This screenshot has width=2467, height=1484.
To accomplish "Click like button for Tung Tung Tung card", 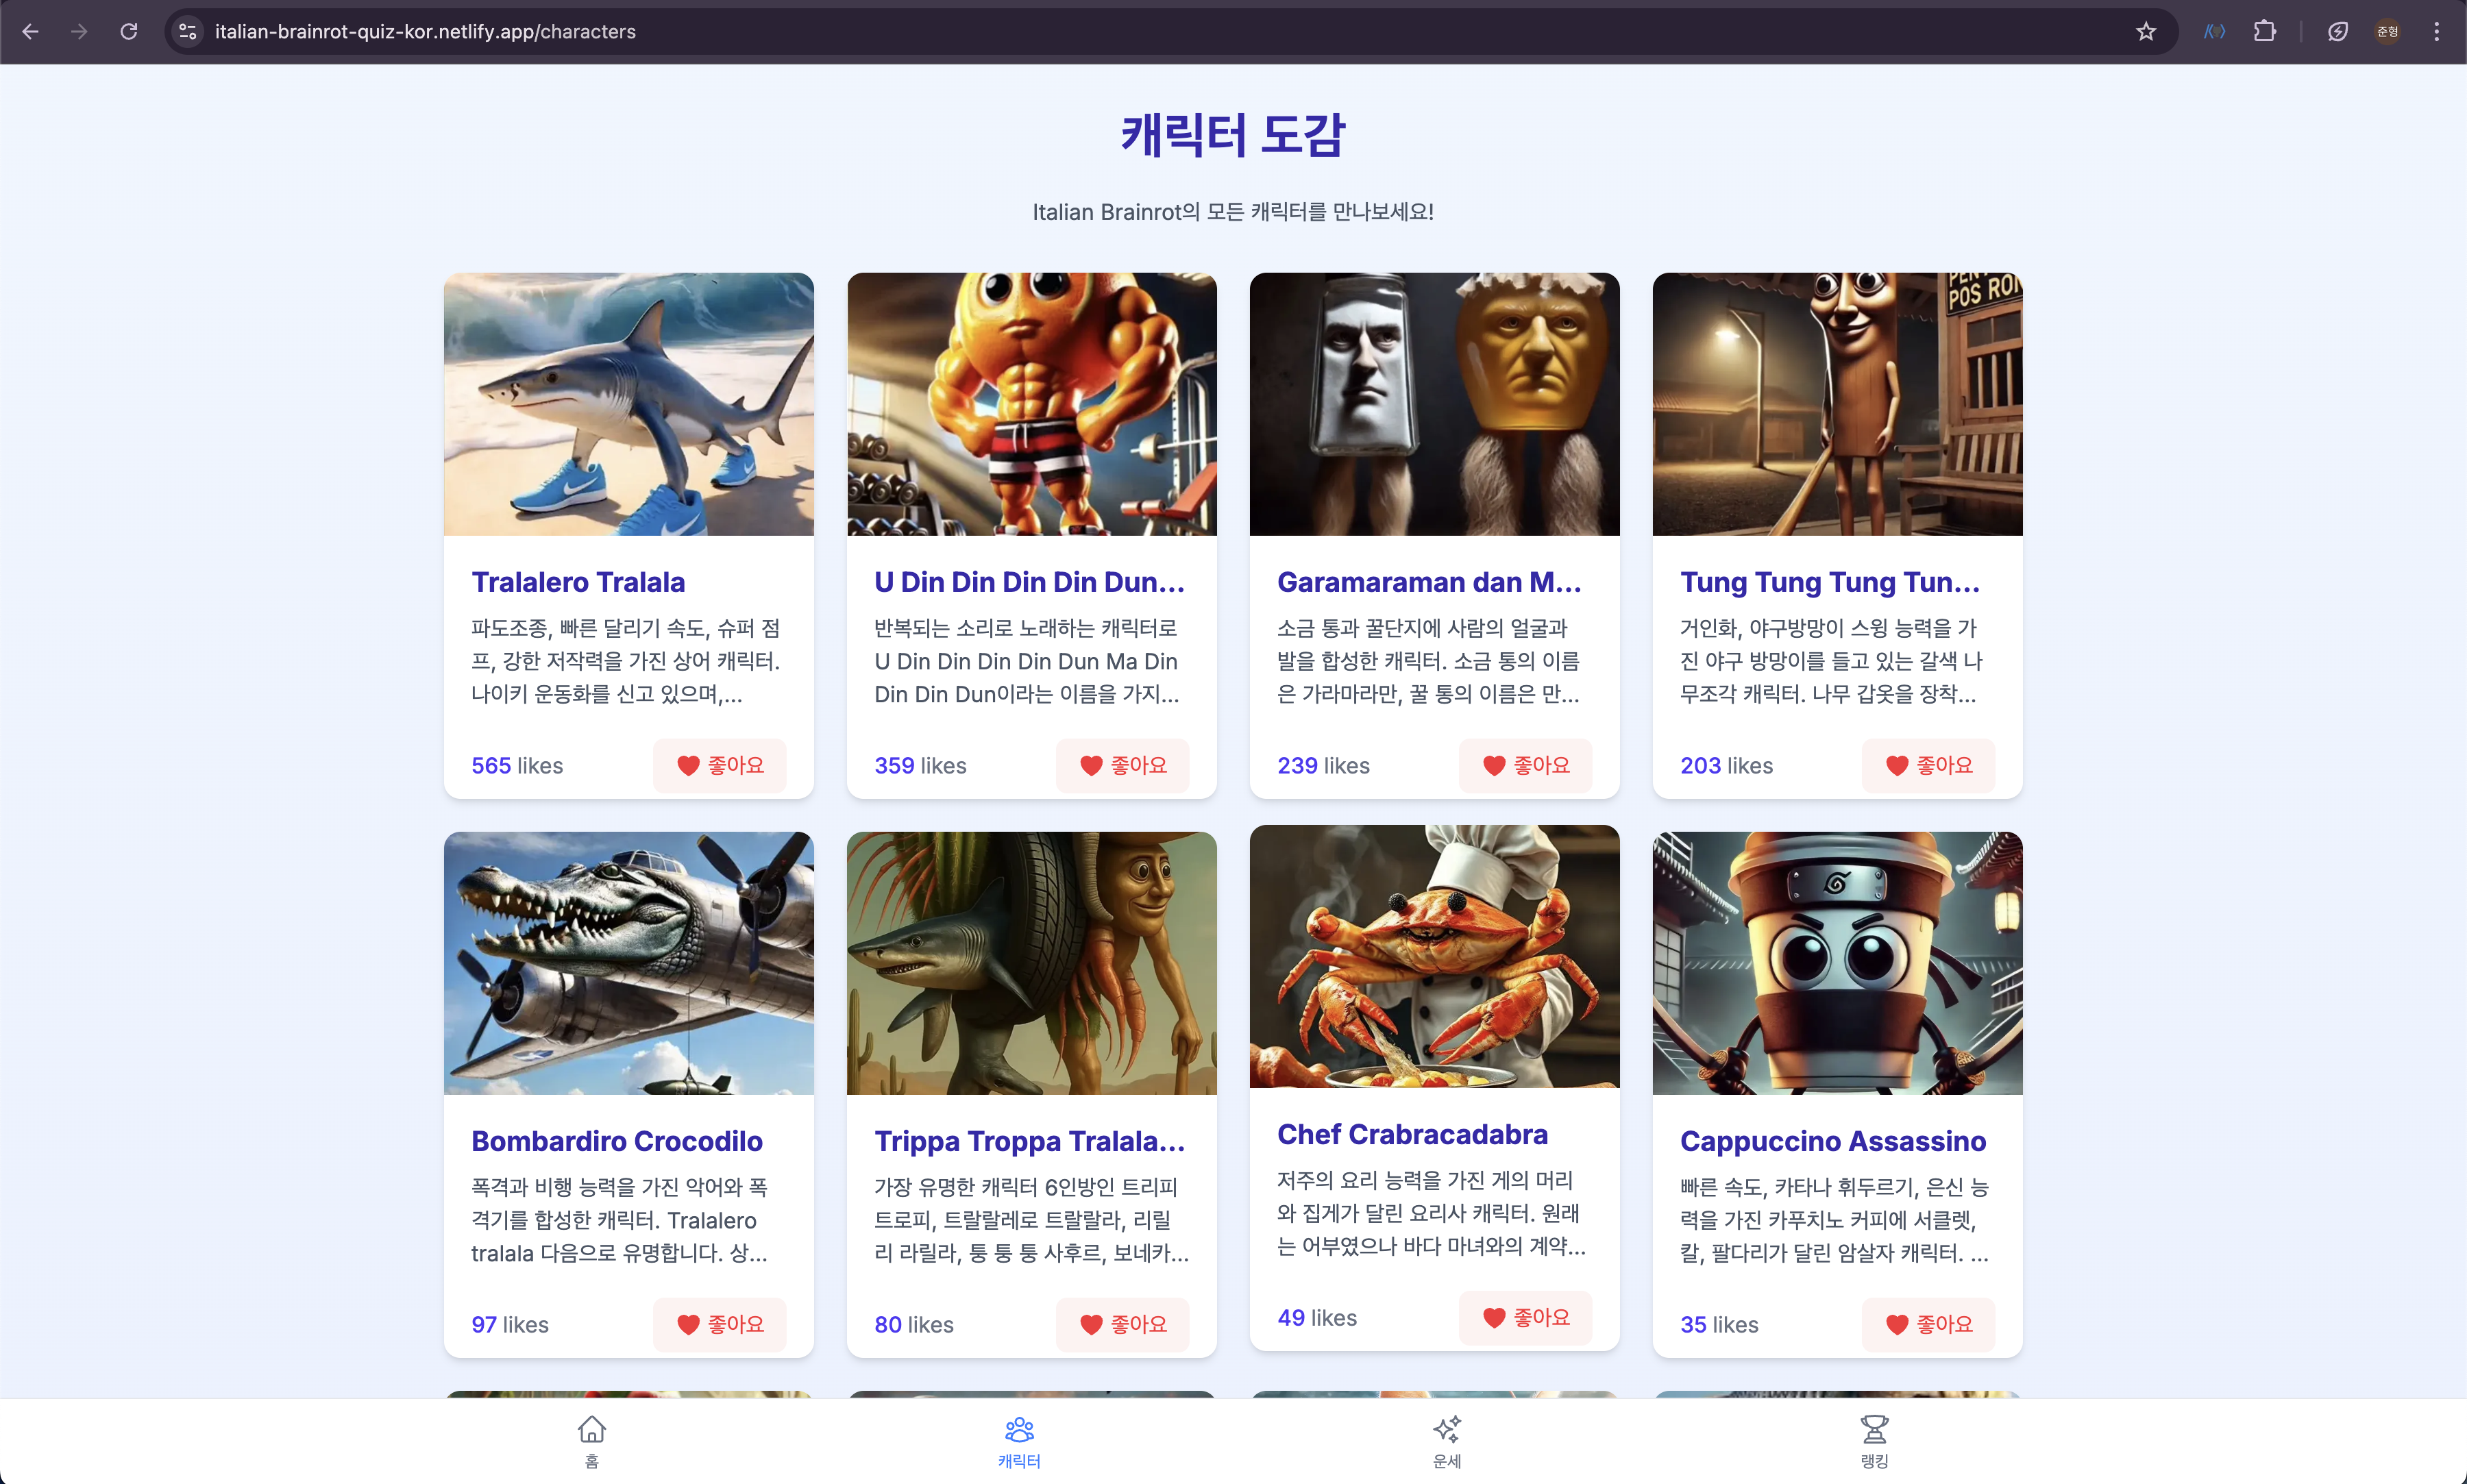I will coord(1927,765).
